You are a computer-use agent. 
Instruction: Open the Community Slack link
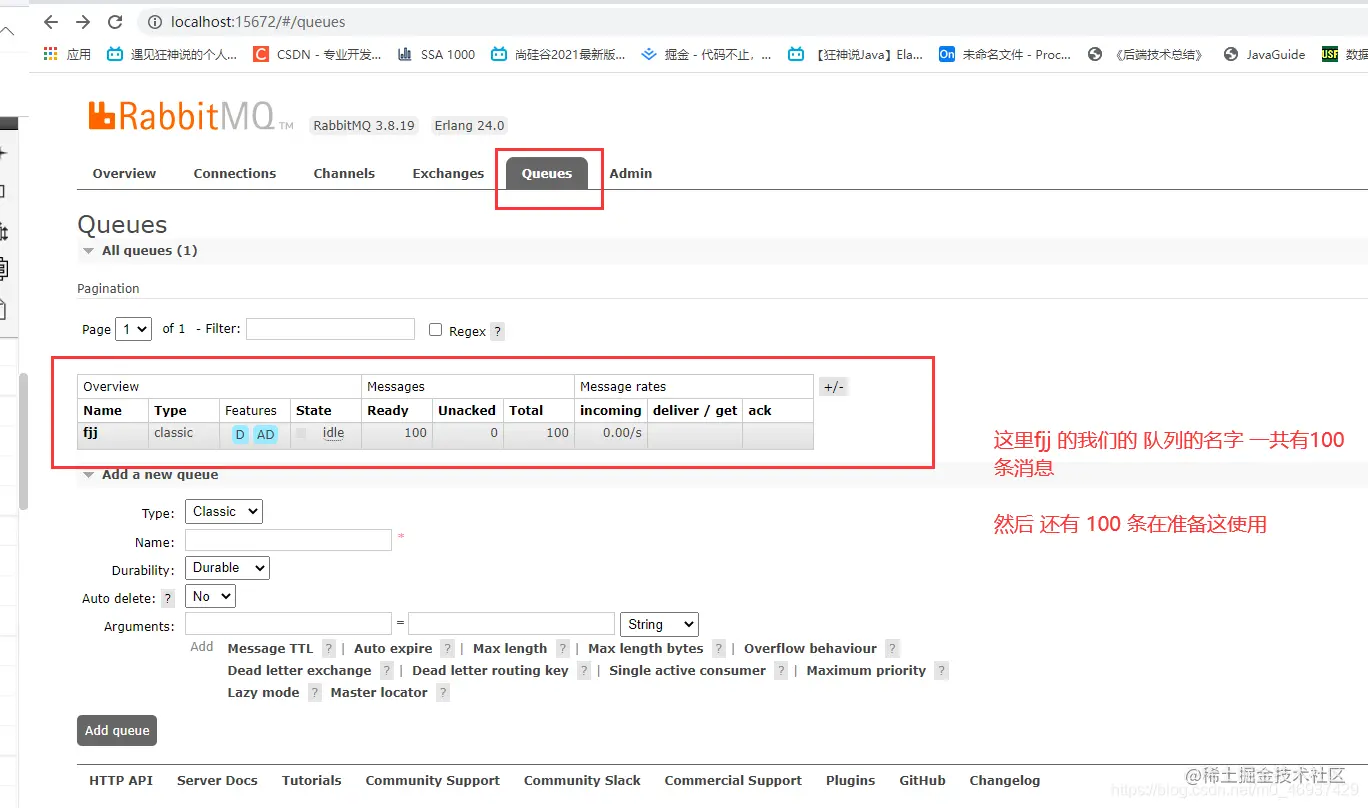(582, 781)
